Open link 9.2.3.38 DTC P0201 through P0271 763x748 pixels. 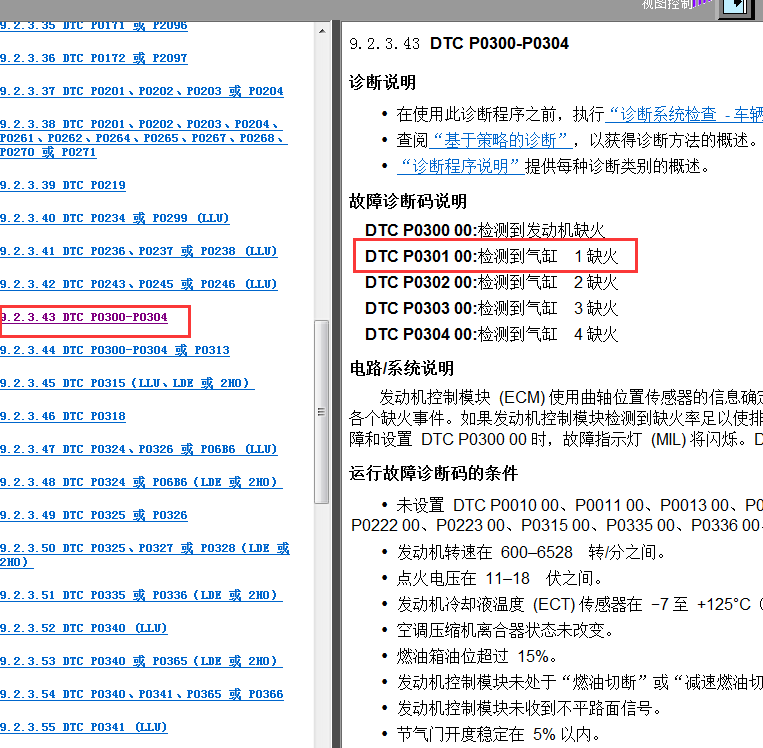144,138
